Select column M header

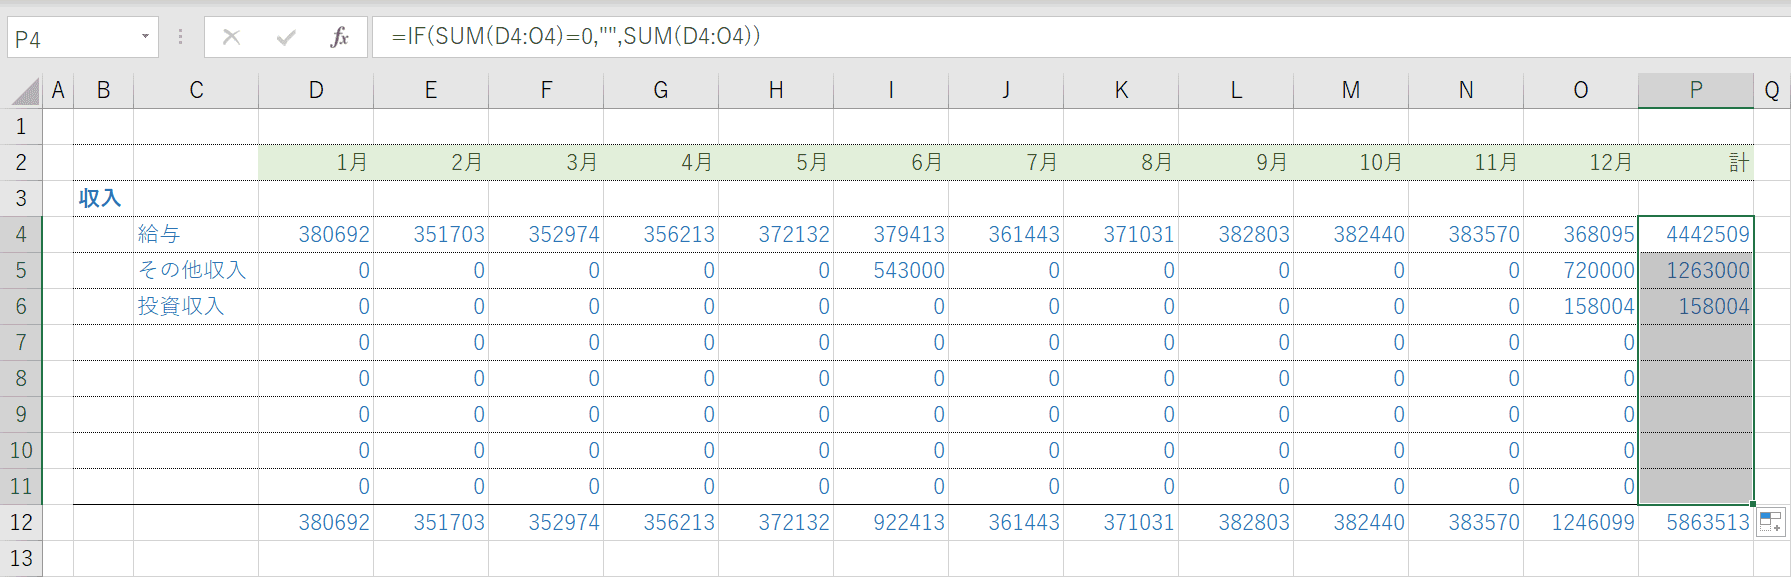(1351, 91)
